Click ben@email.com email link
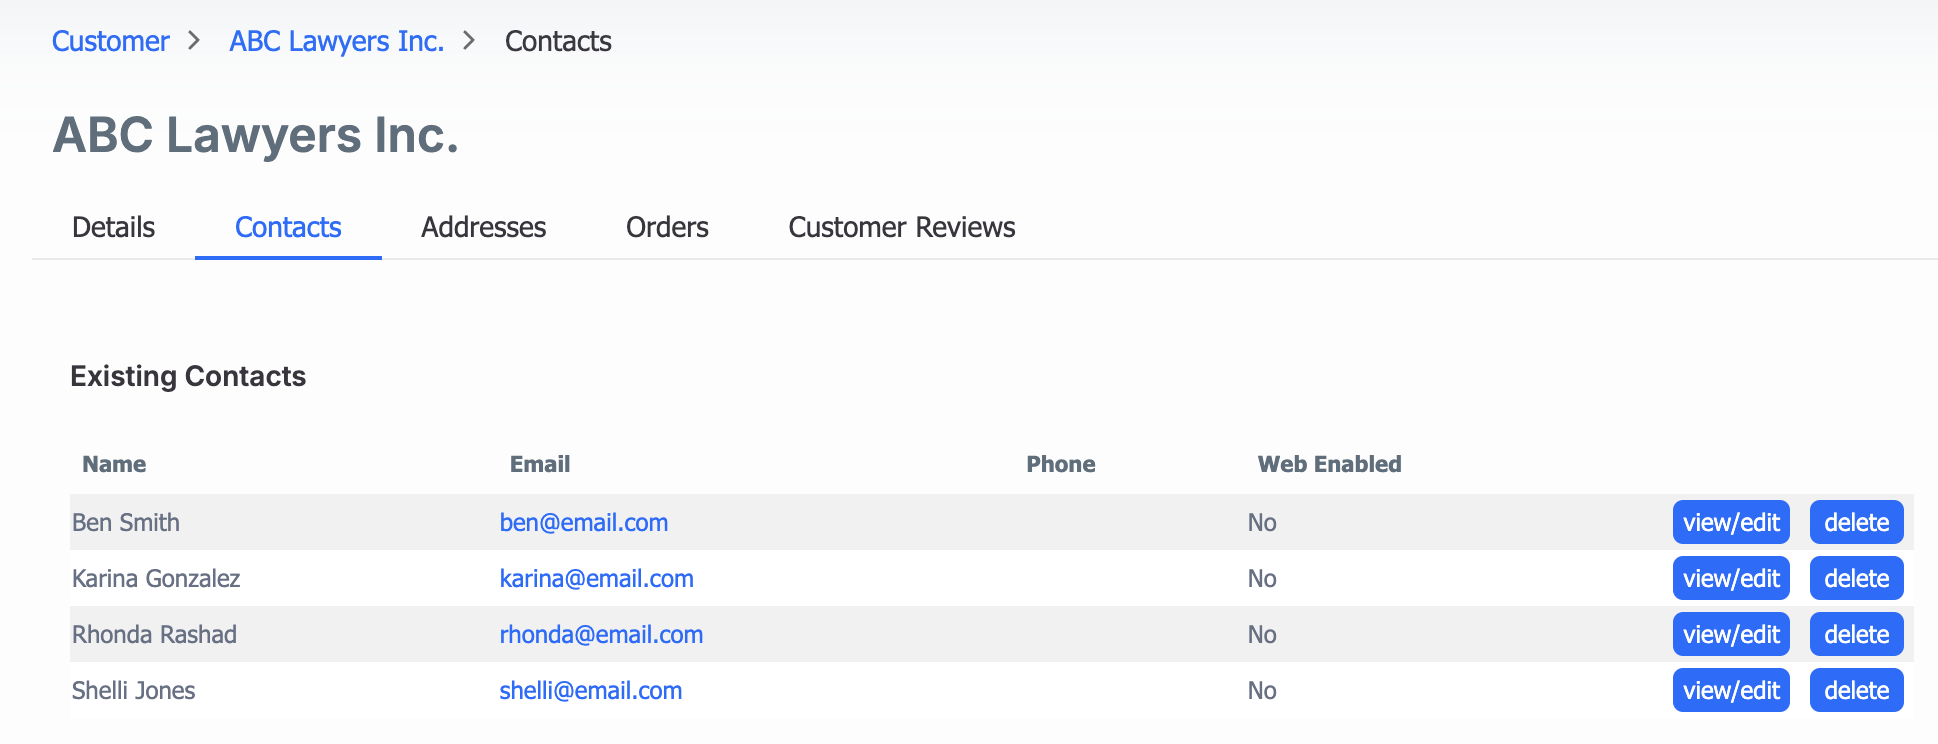Screen dimensions: 1938x744 coord(584,522)
